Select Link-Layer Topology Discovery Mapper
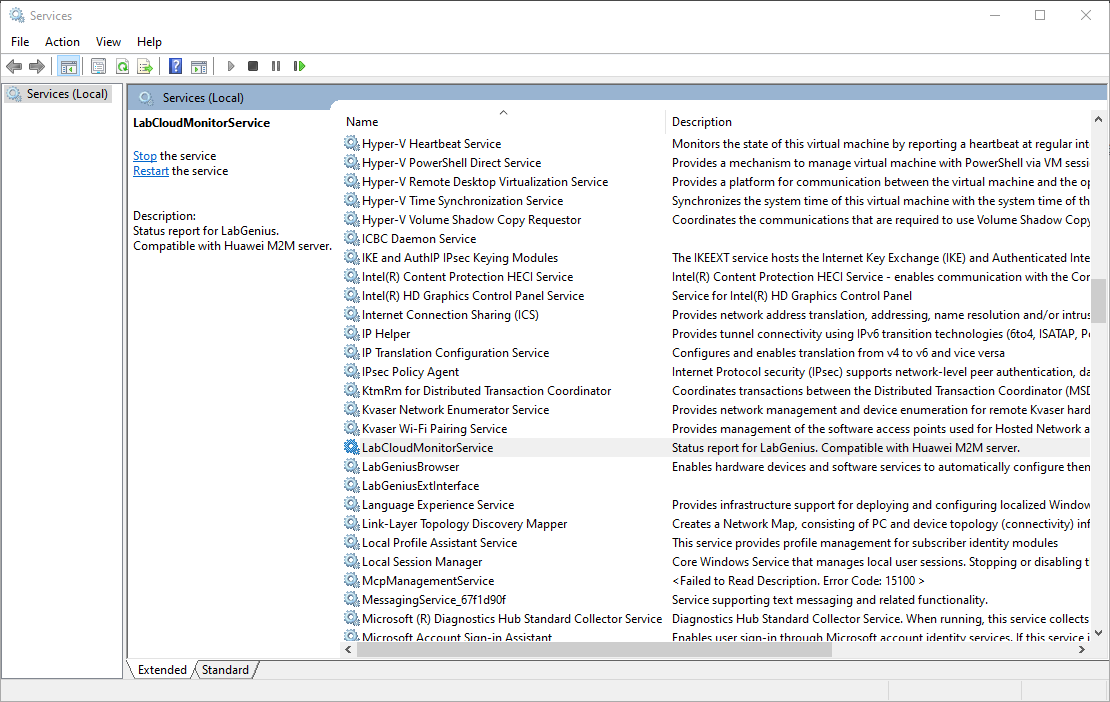Screen dimensions: 1110x702 pos(464,524)
